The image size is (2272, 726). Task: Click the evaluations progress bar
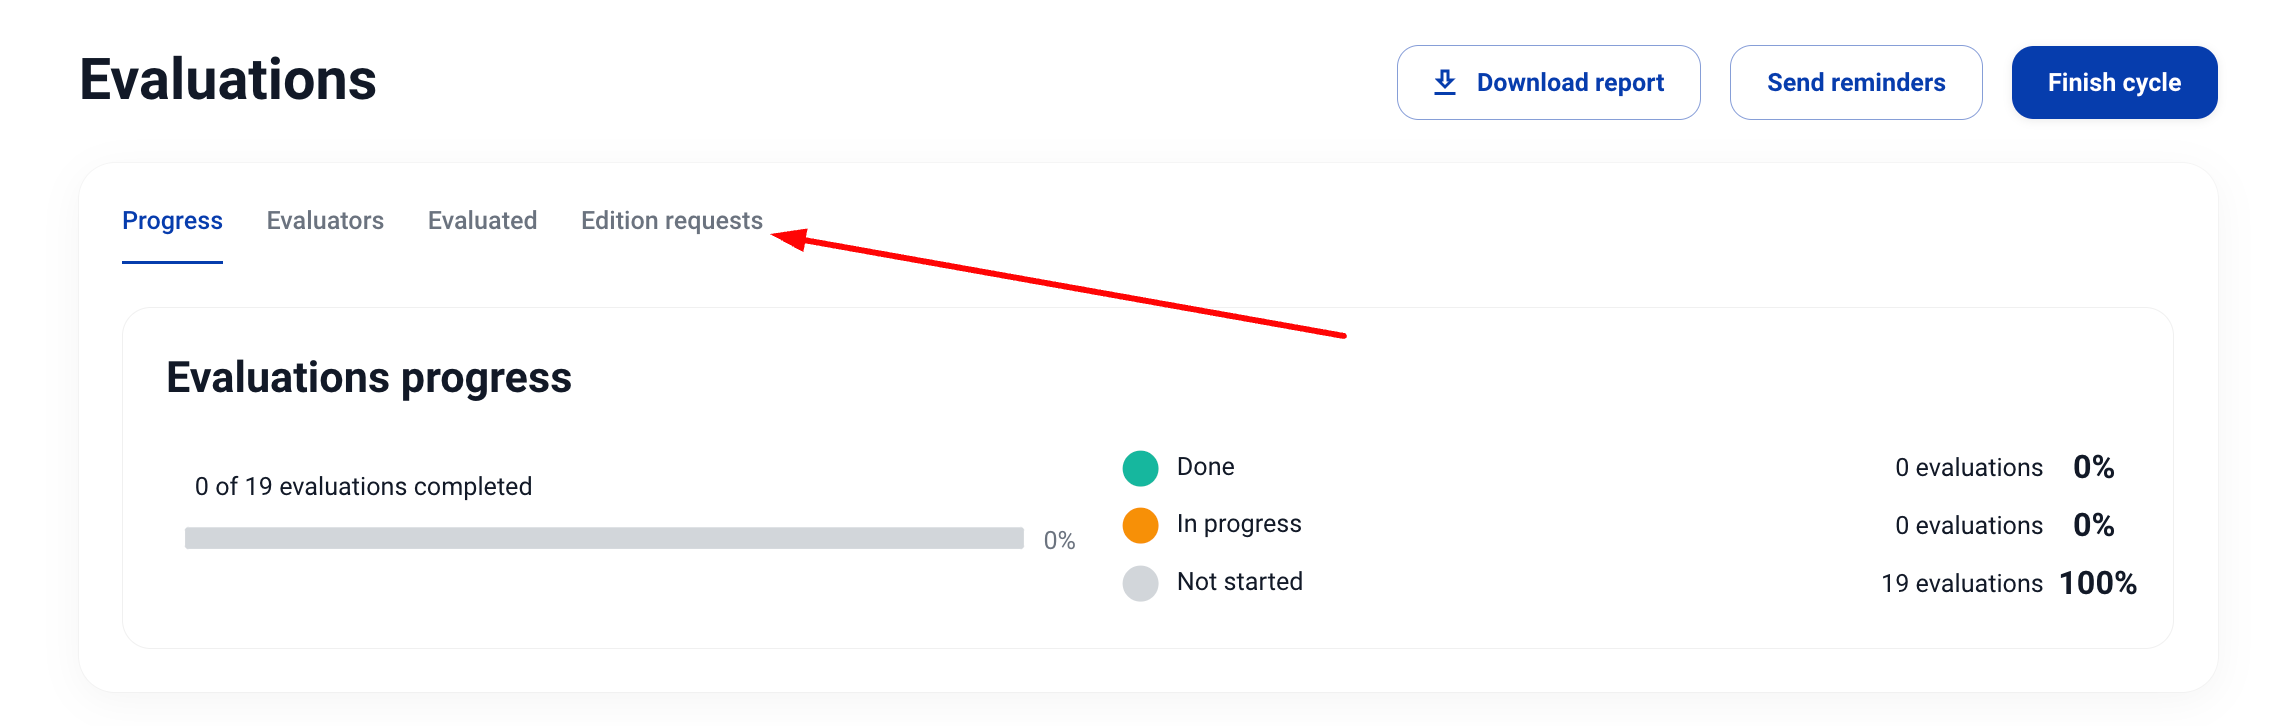tap(604, 538)
